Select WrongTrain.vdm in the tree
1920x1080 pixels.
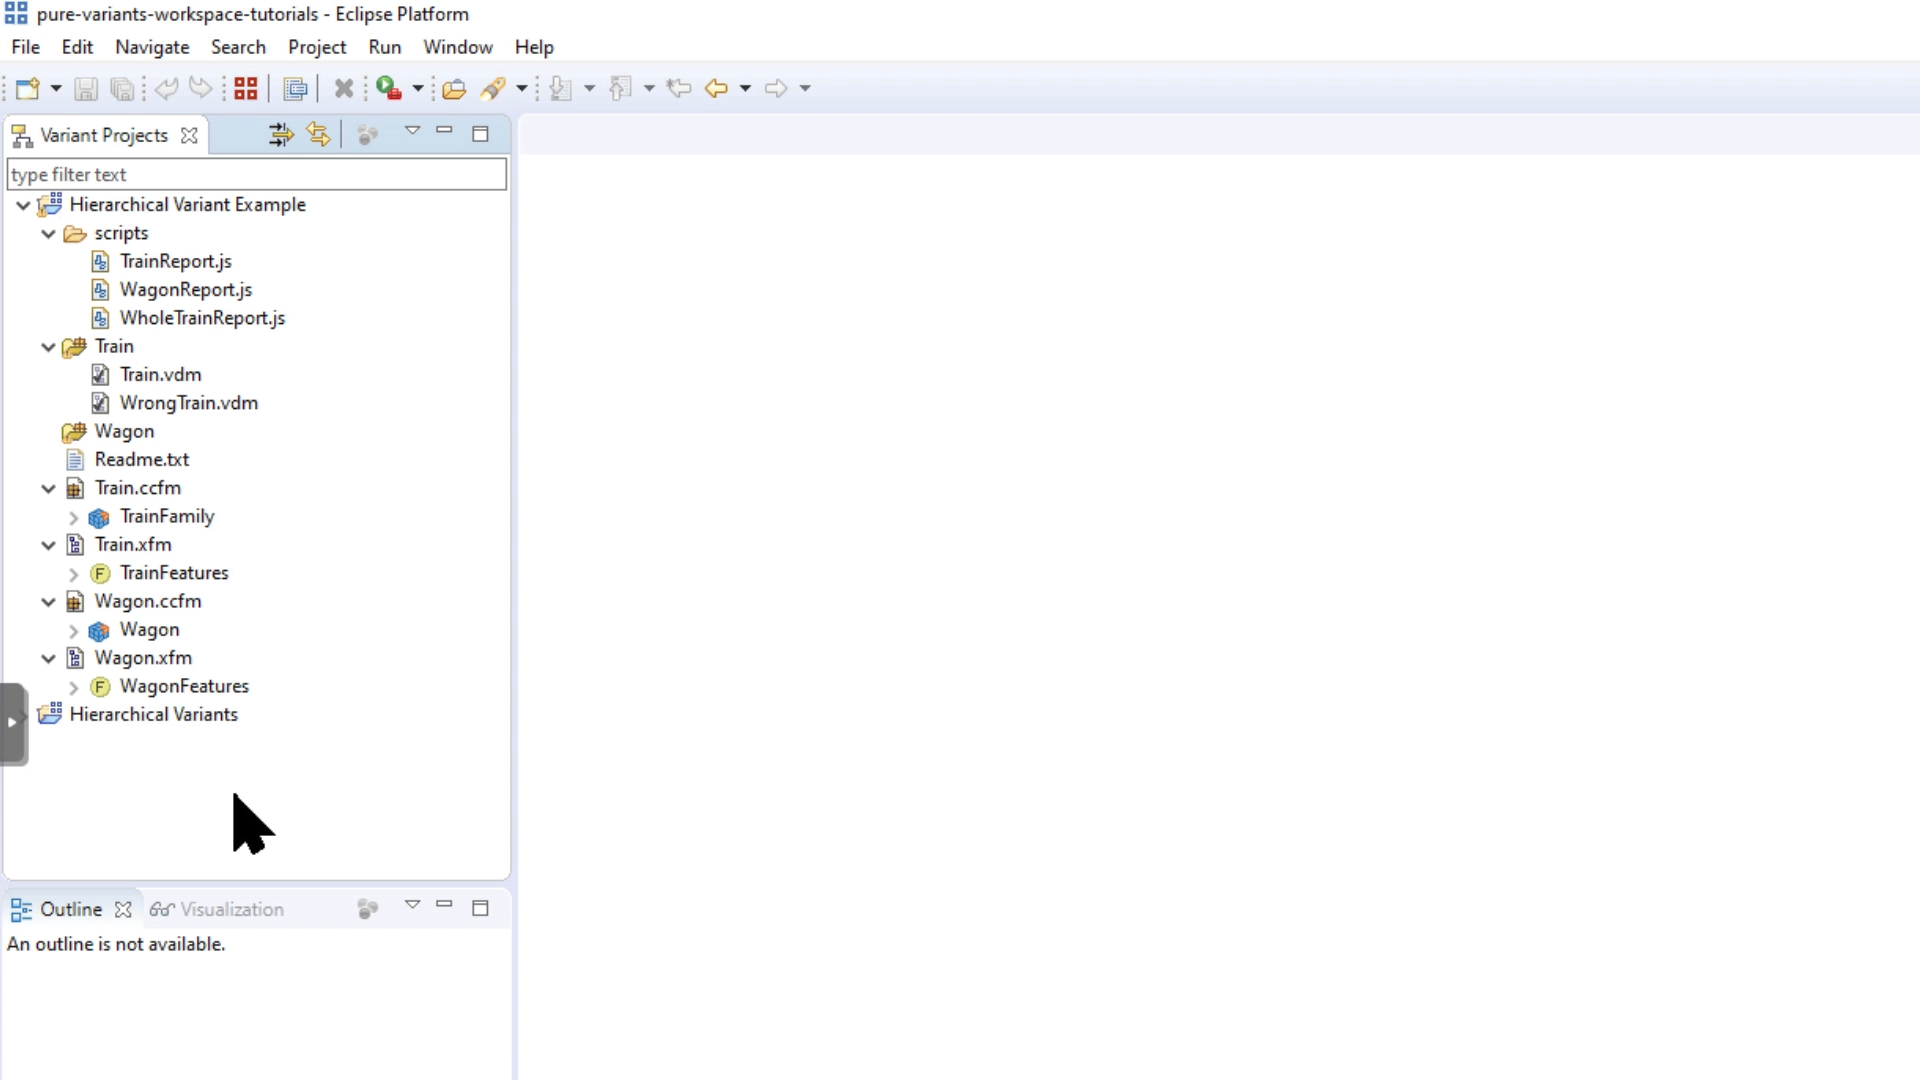[x=188, y=403]
